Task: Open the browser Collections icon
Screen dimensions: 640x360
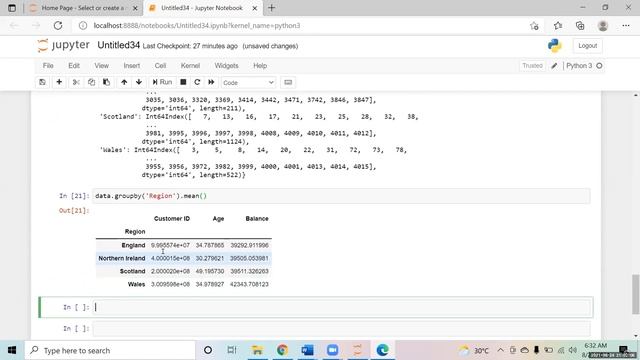Action: (x=580, y=26)
